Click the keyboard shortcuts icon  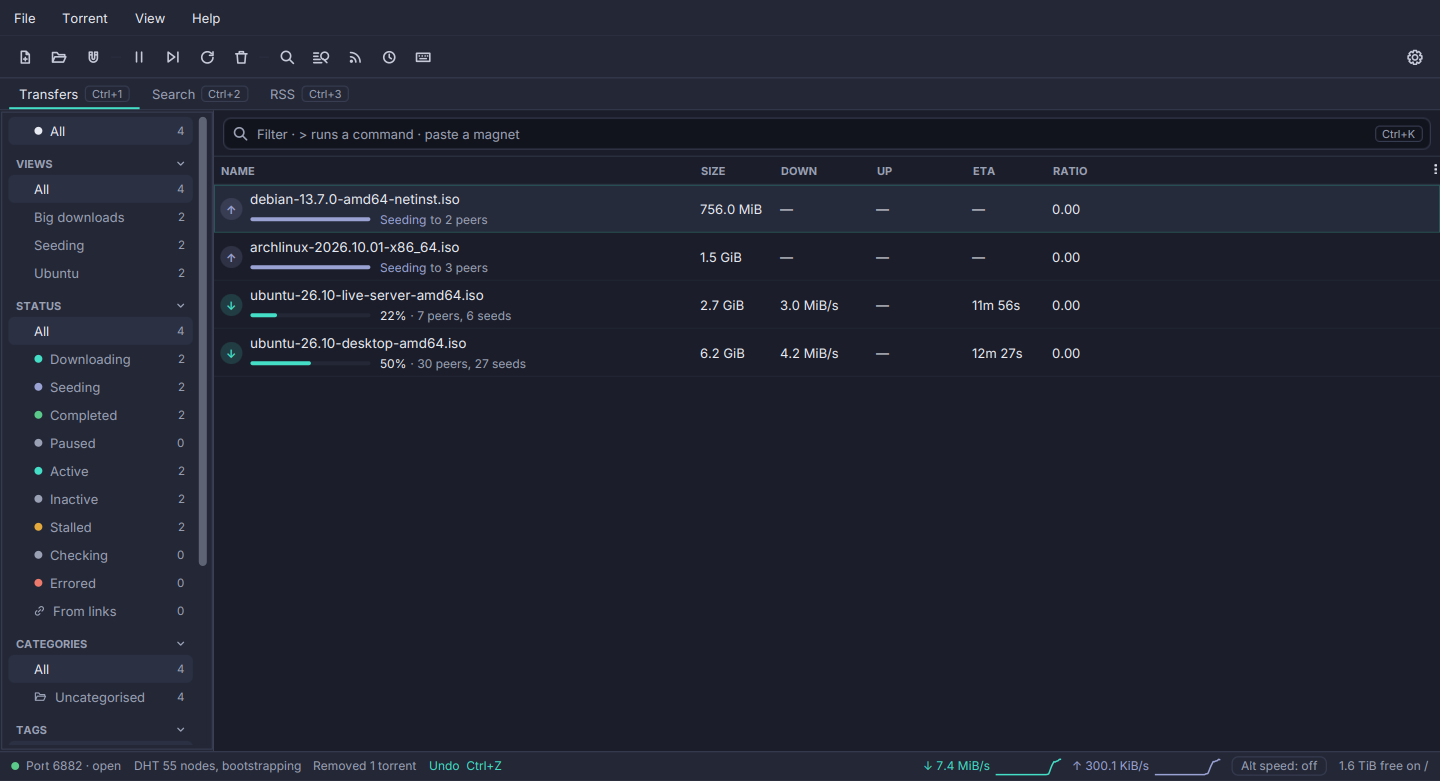click(x=423, y=57)
